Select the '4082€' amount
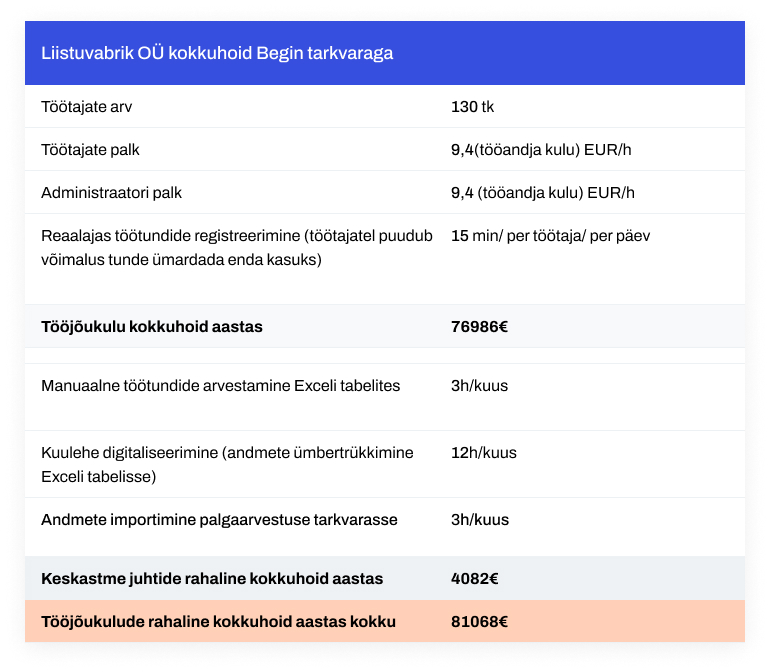 click(474, 579)
